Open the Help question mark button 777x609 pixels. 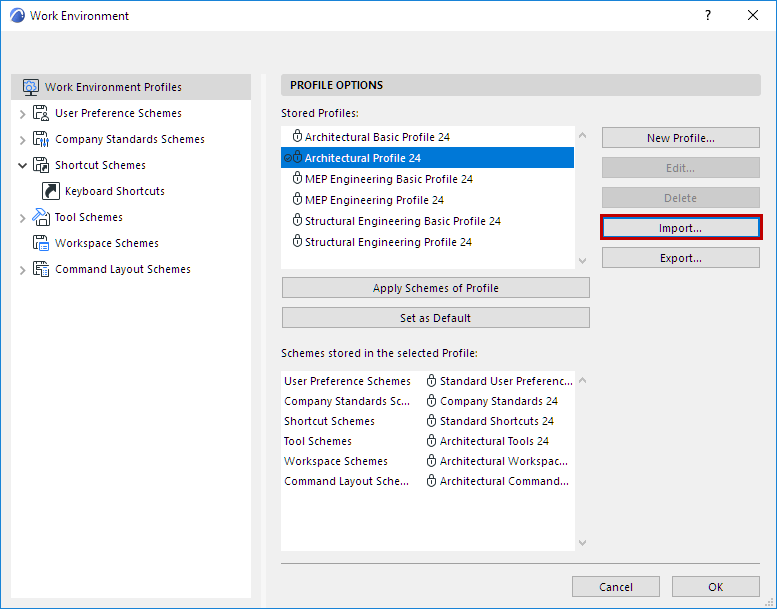708,15
